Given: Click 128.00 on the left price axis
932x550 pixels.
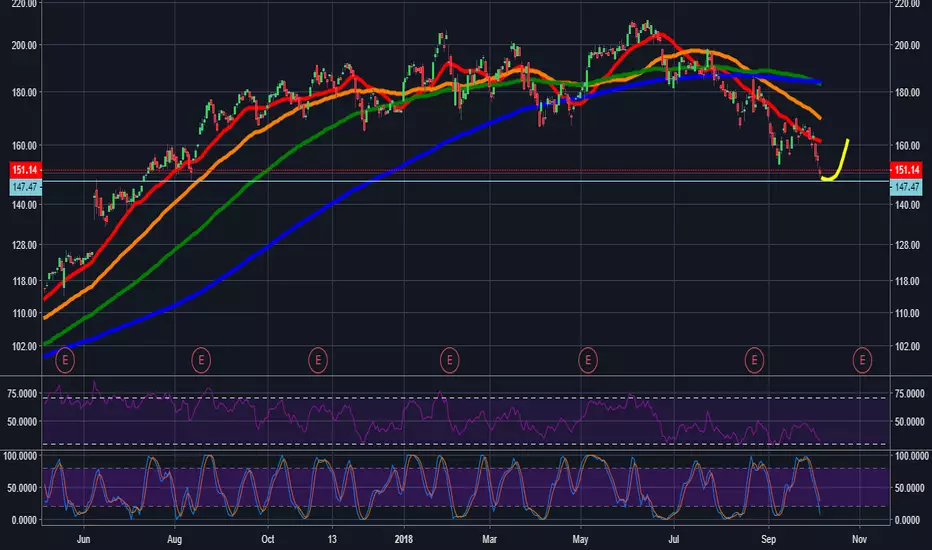Looking at the screenshot, I should coord(24,245).
